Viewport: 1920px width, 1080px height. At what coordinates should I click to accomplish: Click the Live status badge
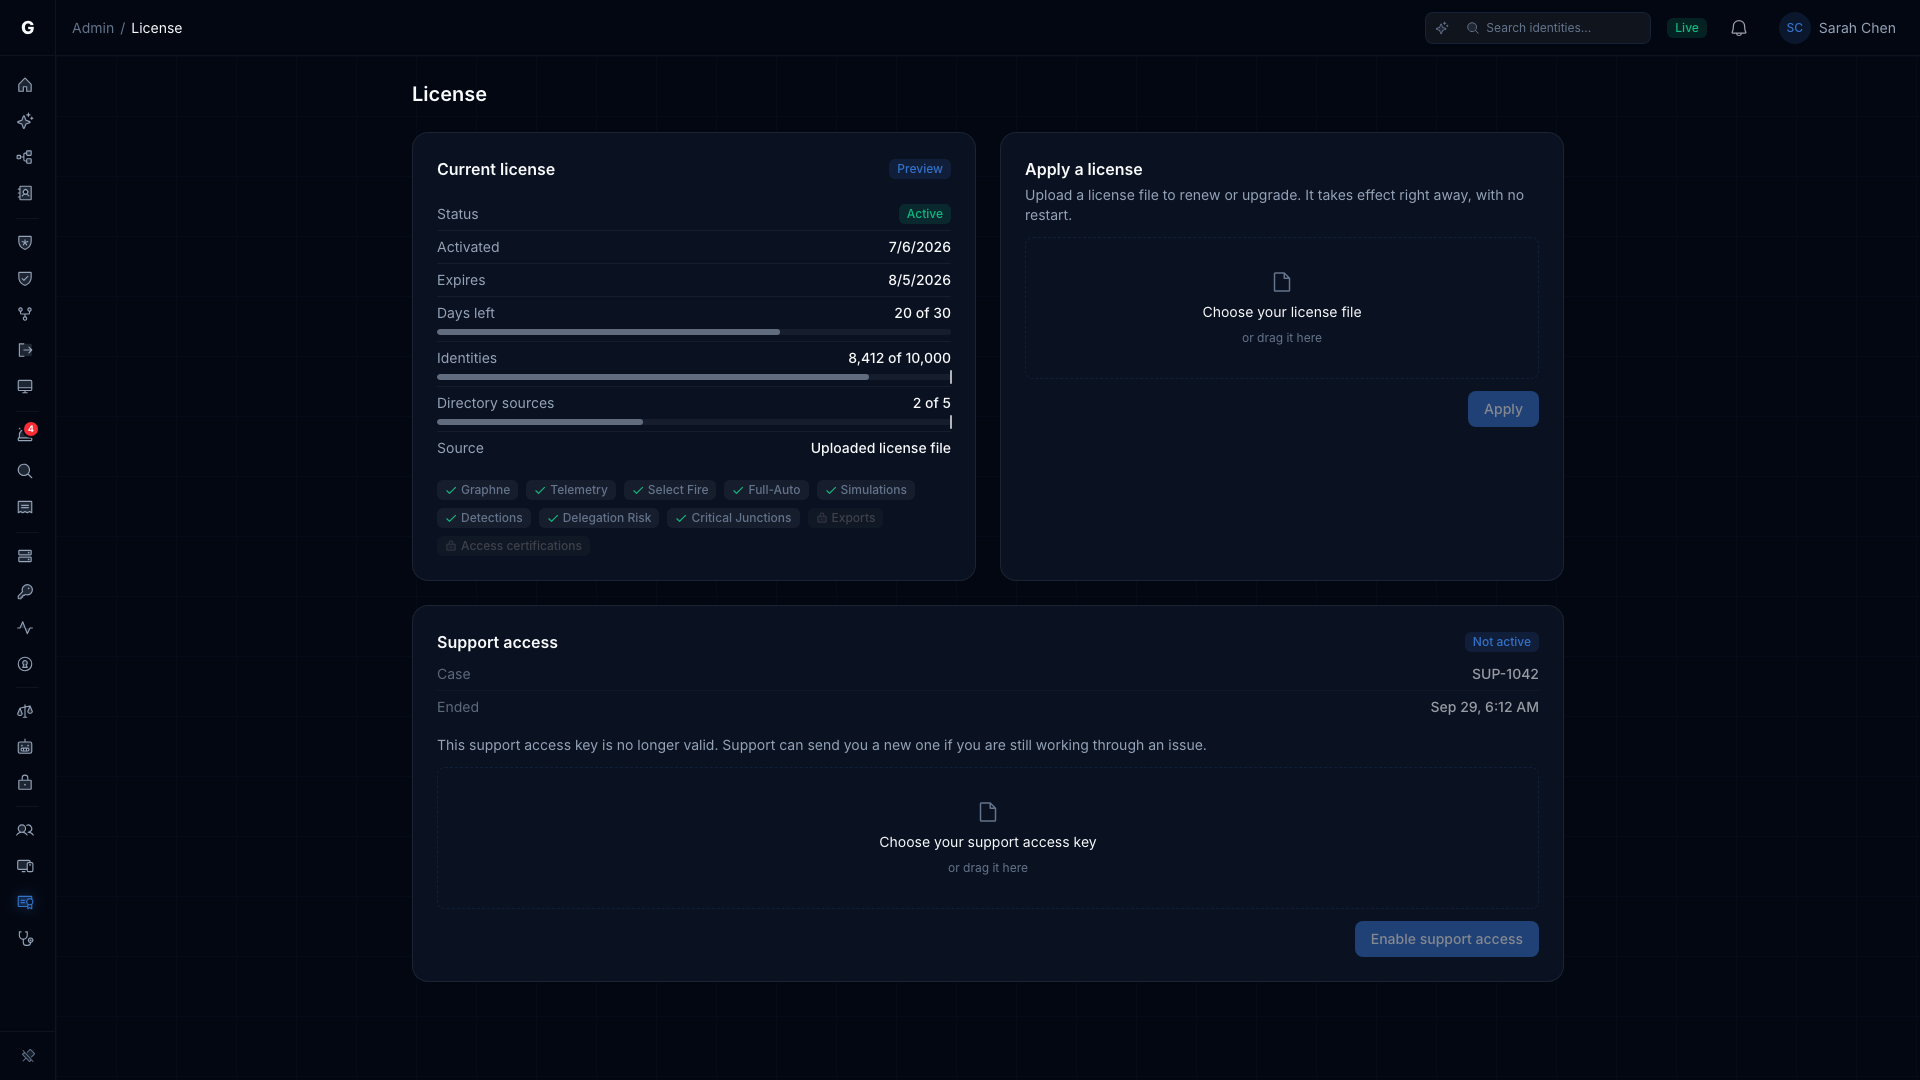(x=1687, y=28)
